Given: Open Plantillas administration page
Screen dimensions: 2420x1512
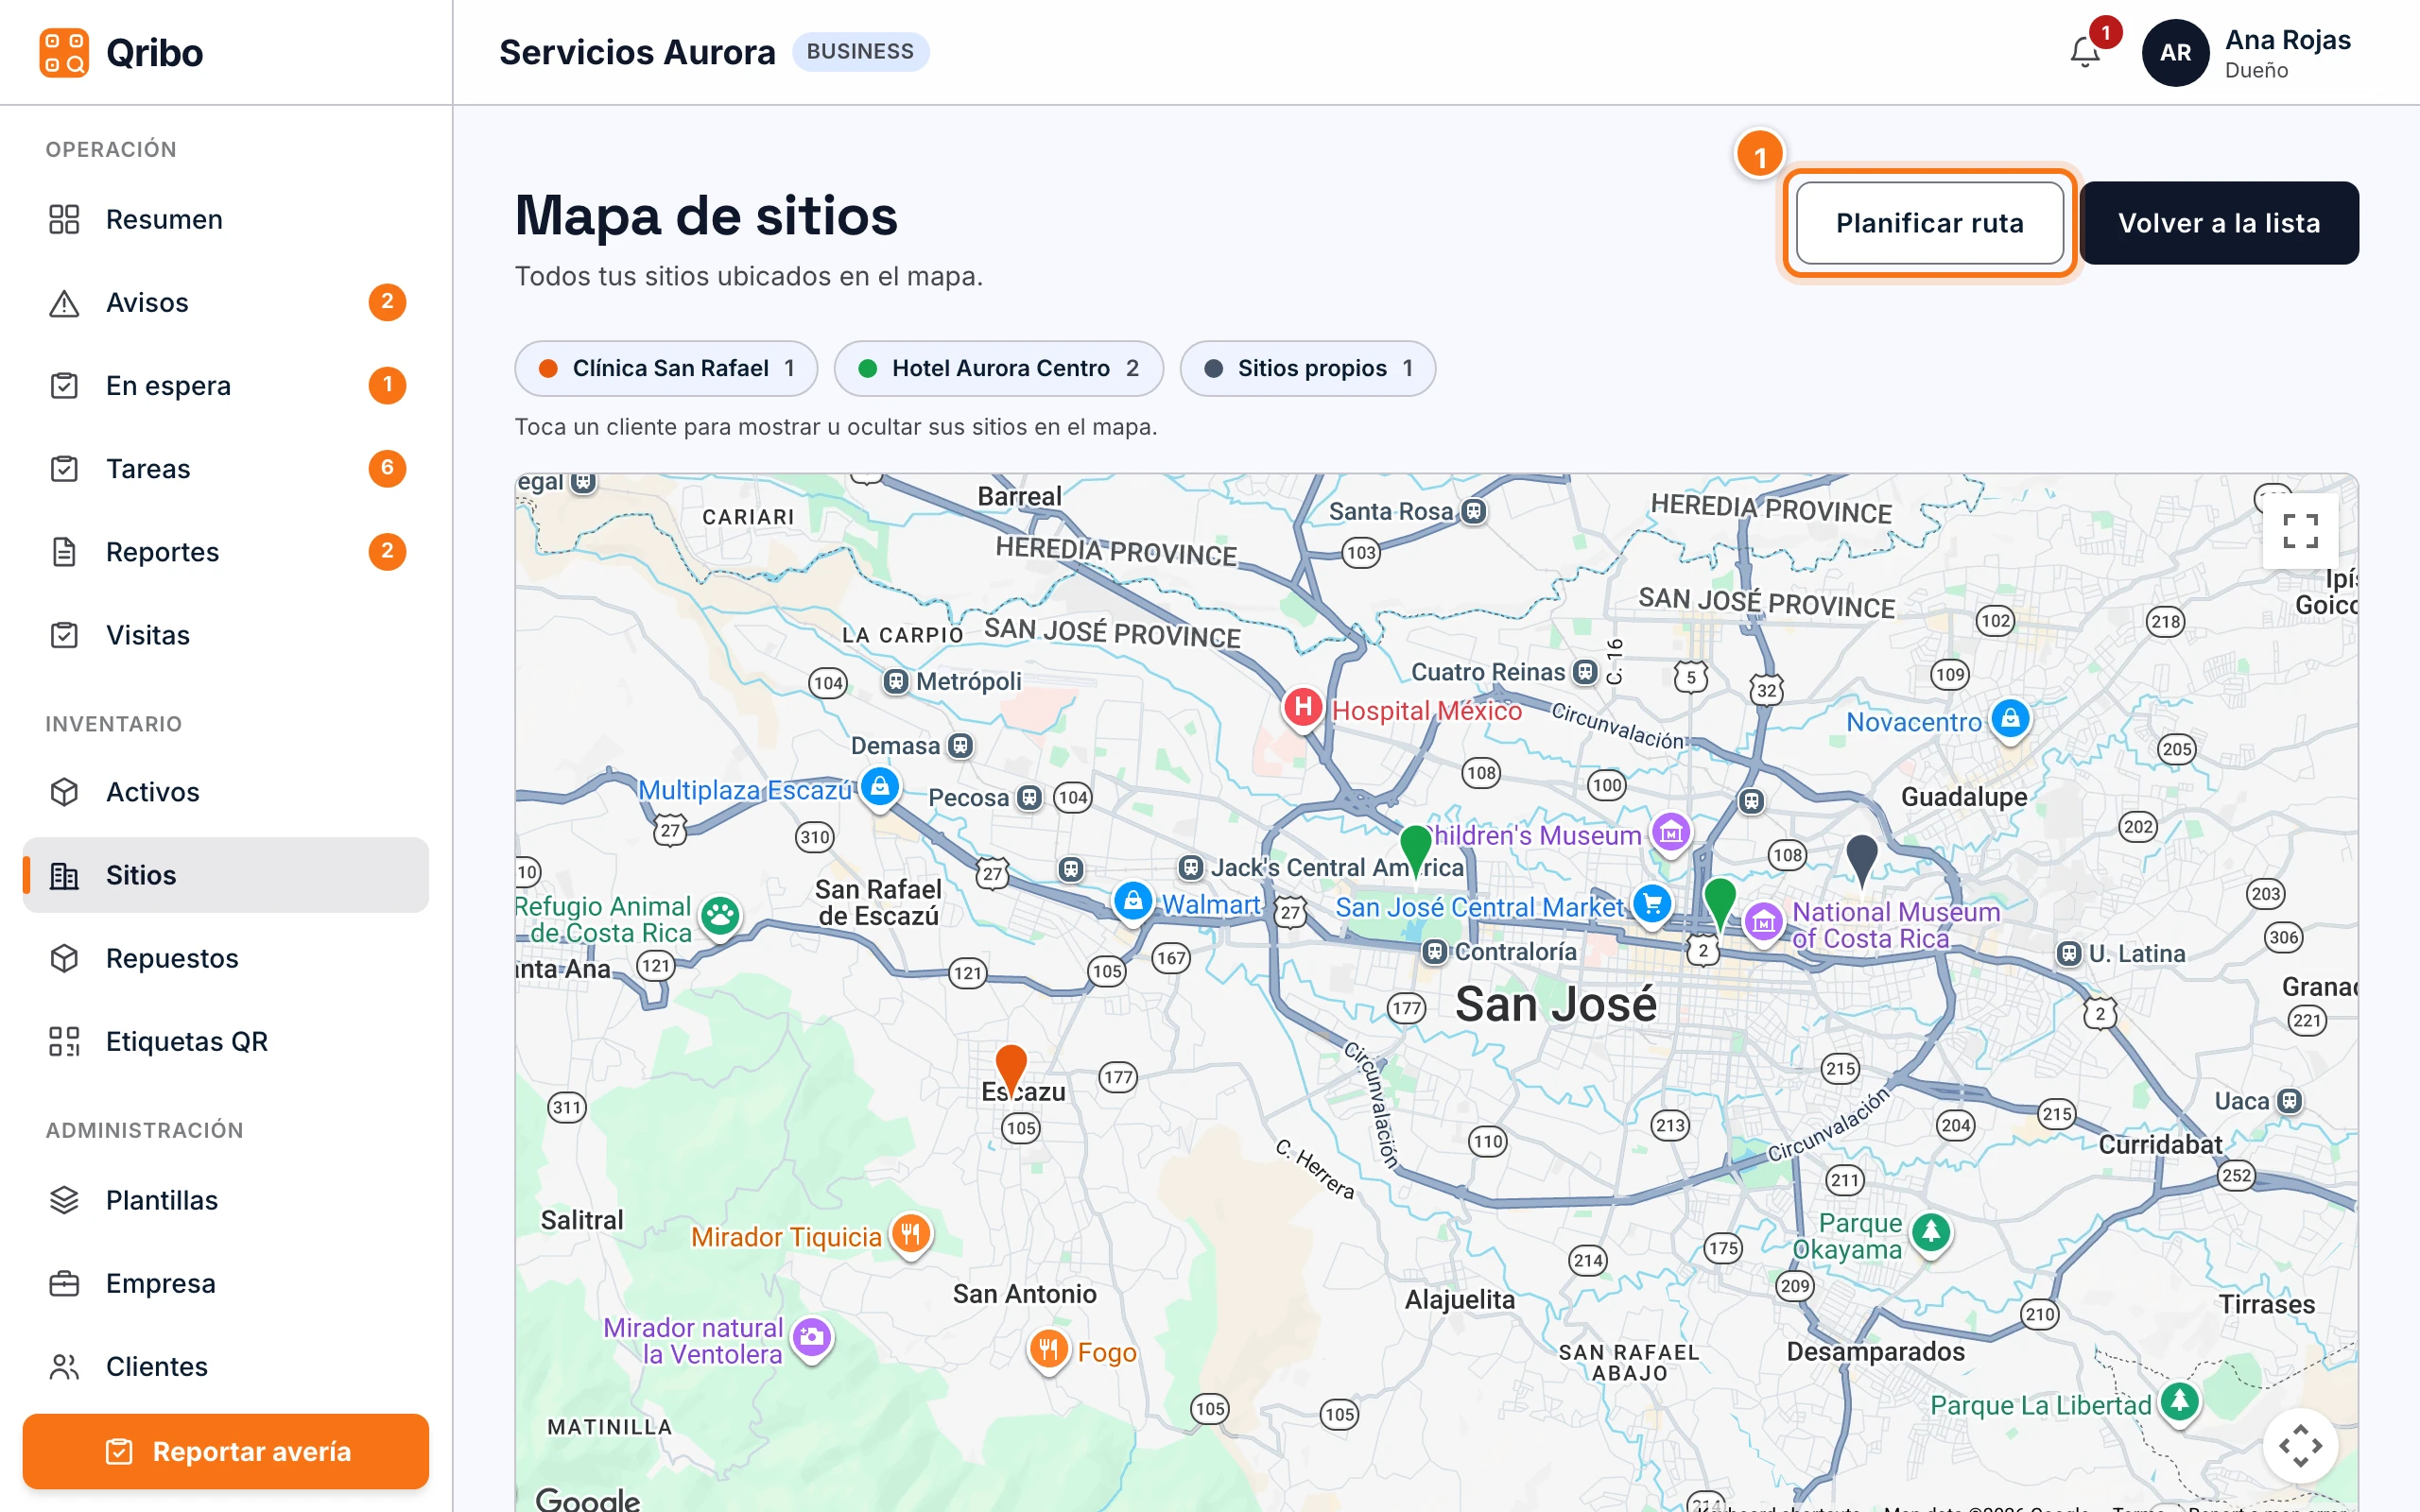Looking at the screenshot, I should coord(226,1200).
